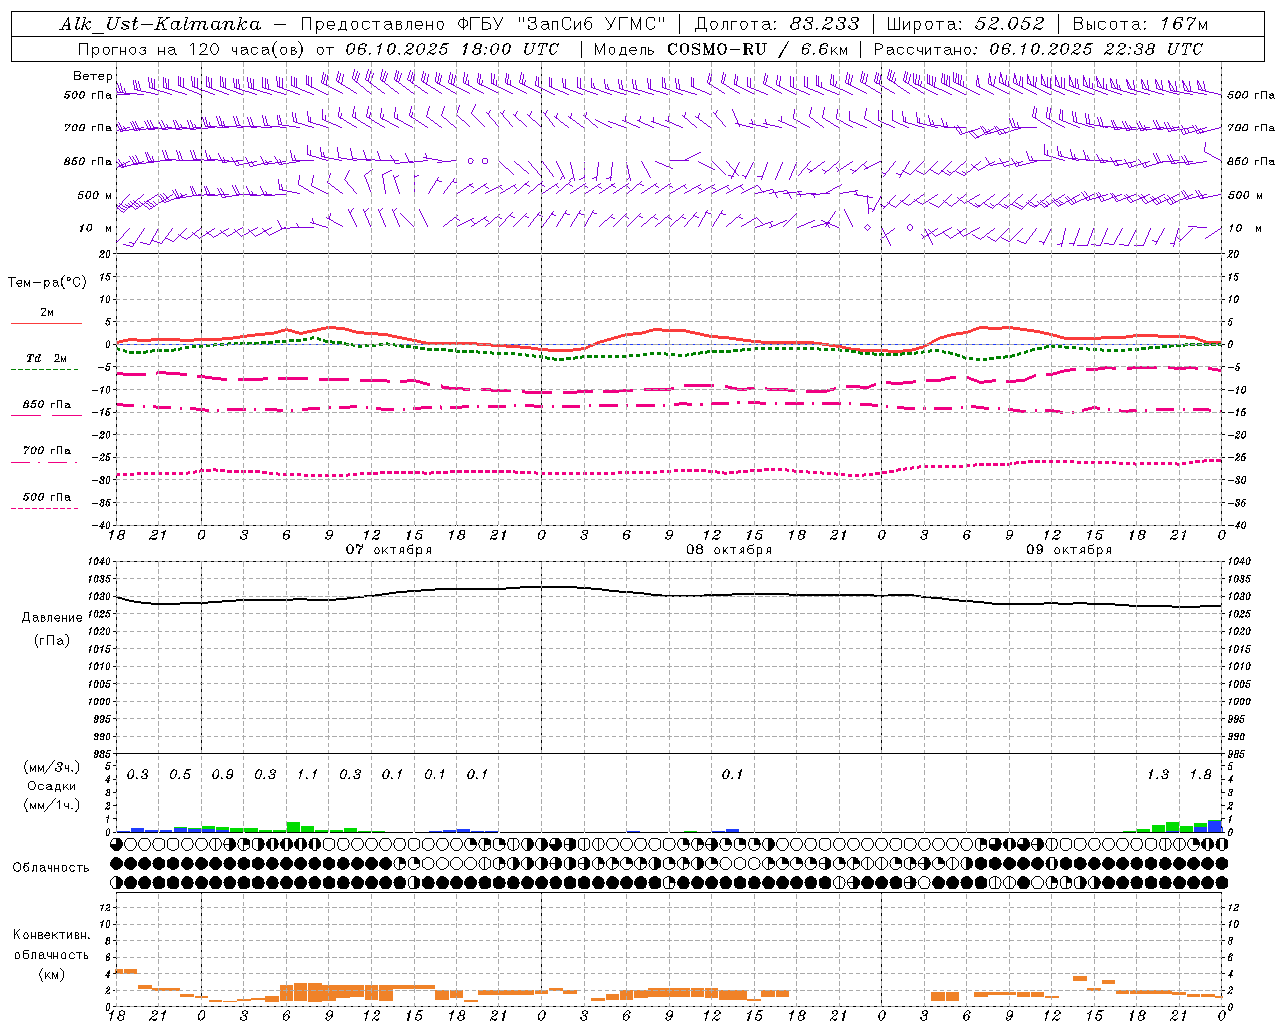This screenshot has height=1024, width=1280.
Task: Click the 0.5 precipitation value
Action: pyautogui.click(x=180, y=775)
